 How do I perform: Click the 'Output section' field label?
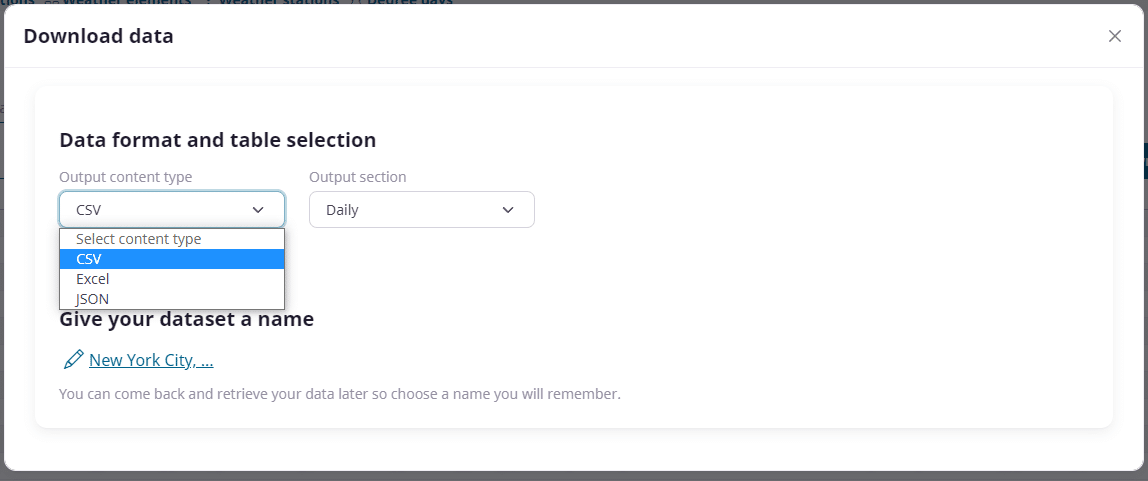(x=357, y=177)
